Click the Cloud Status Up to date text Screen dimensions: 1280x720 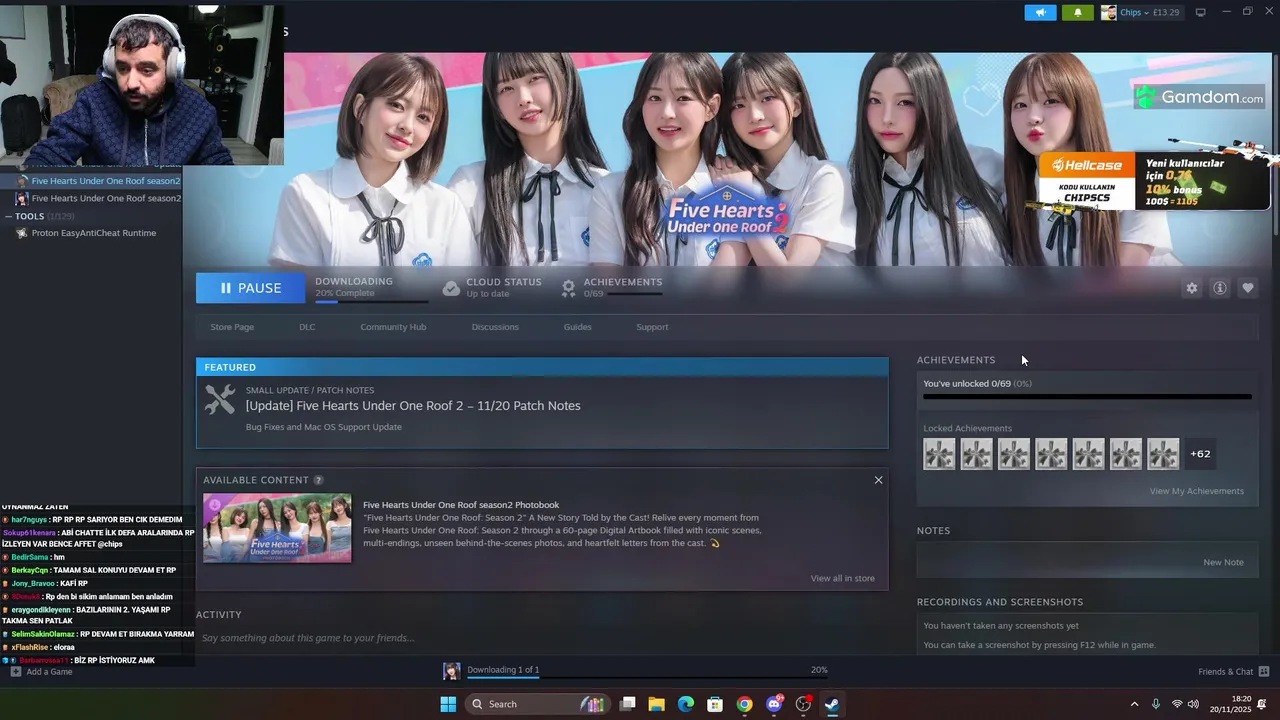[x=488, y=294]
